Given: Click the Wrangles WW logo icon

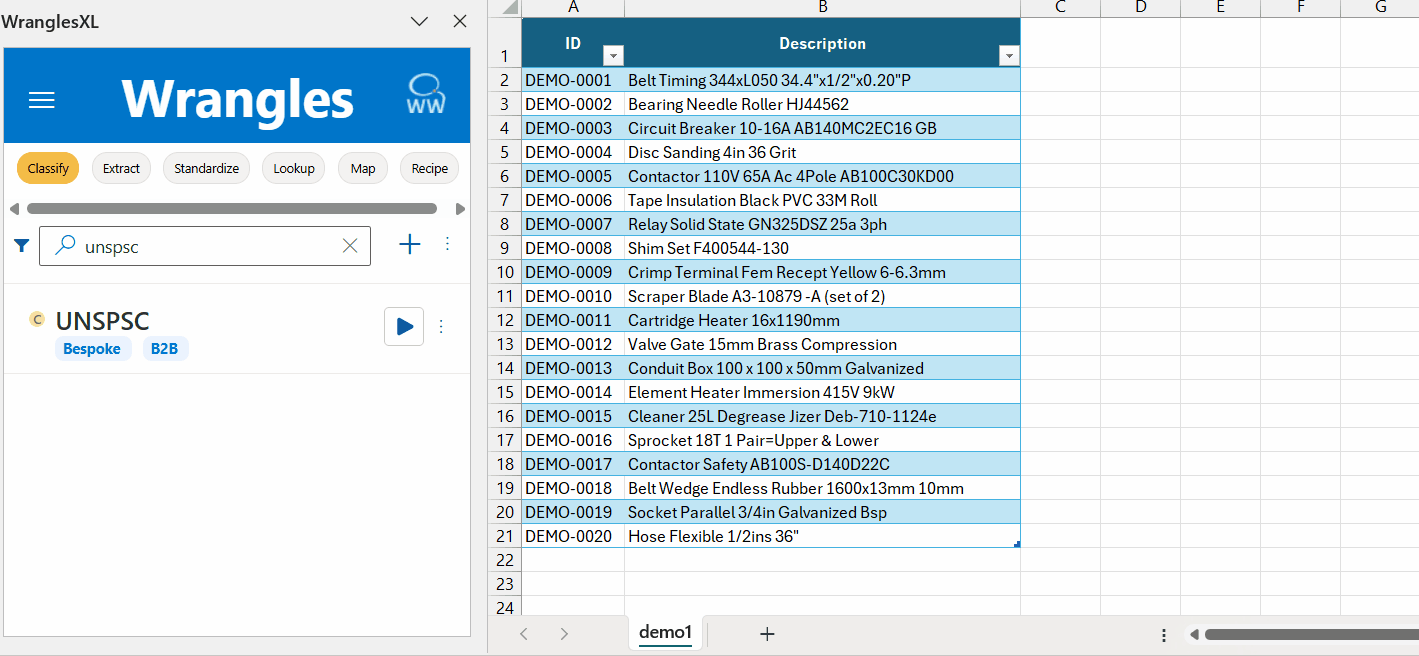Looking at the screenshot, I should point(426,96).
